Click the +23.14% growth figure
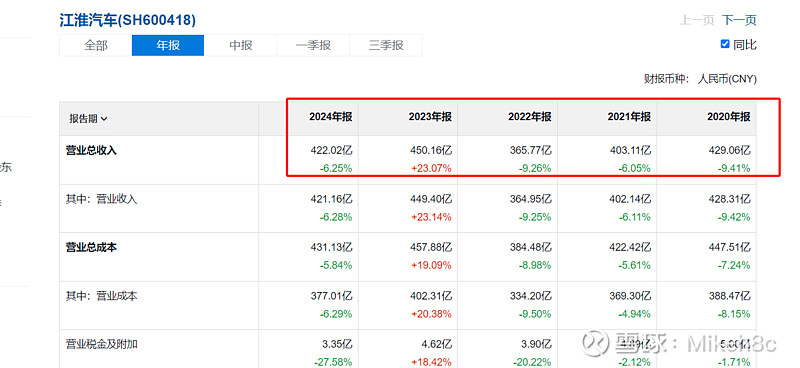Screen dimensions: 800x368 point(432,217)
